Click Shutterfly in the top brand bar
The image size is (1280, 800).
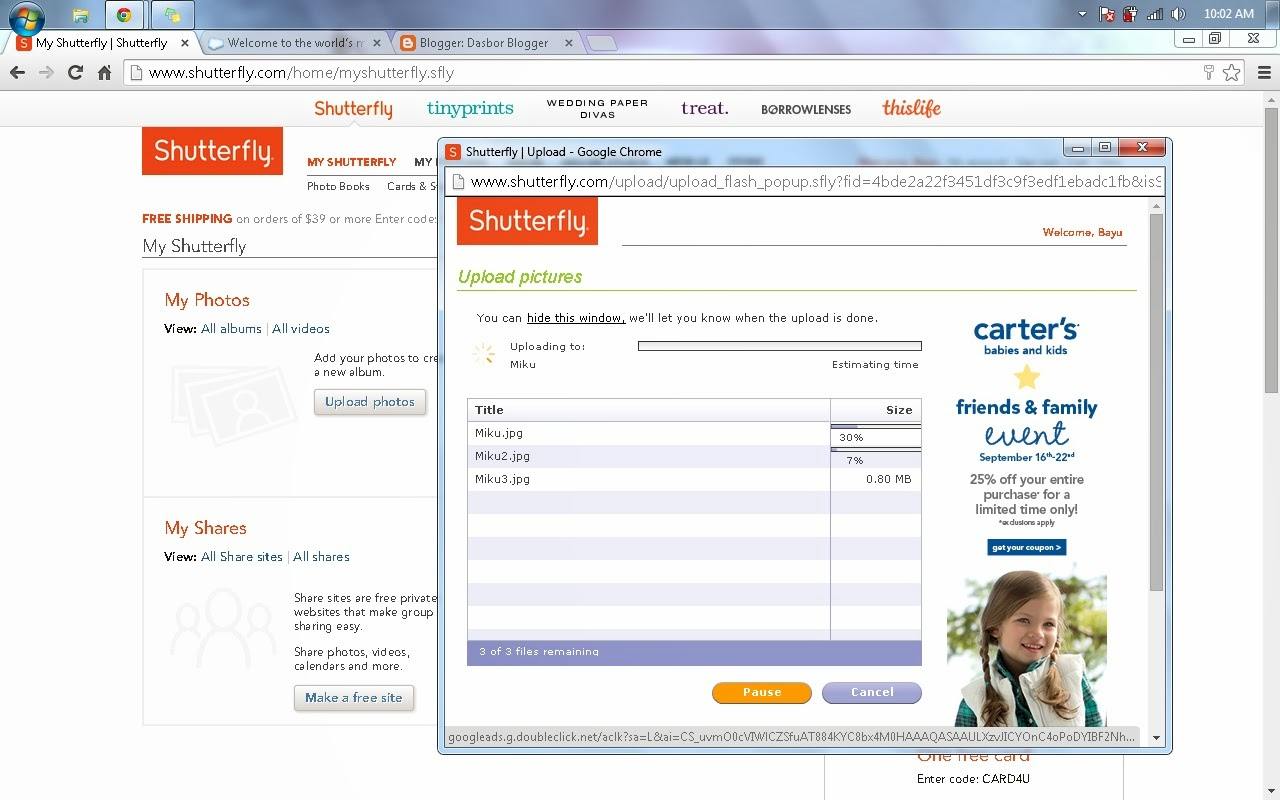353,108
